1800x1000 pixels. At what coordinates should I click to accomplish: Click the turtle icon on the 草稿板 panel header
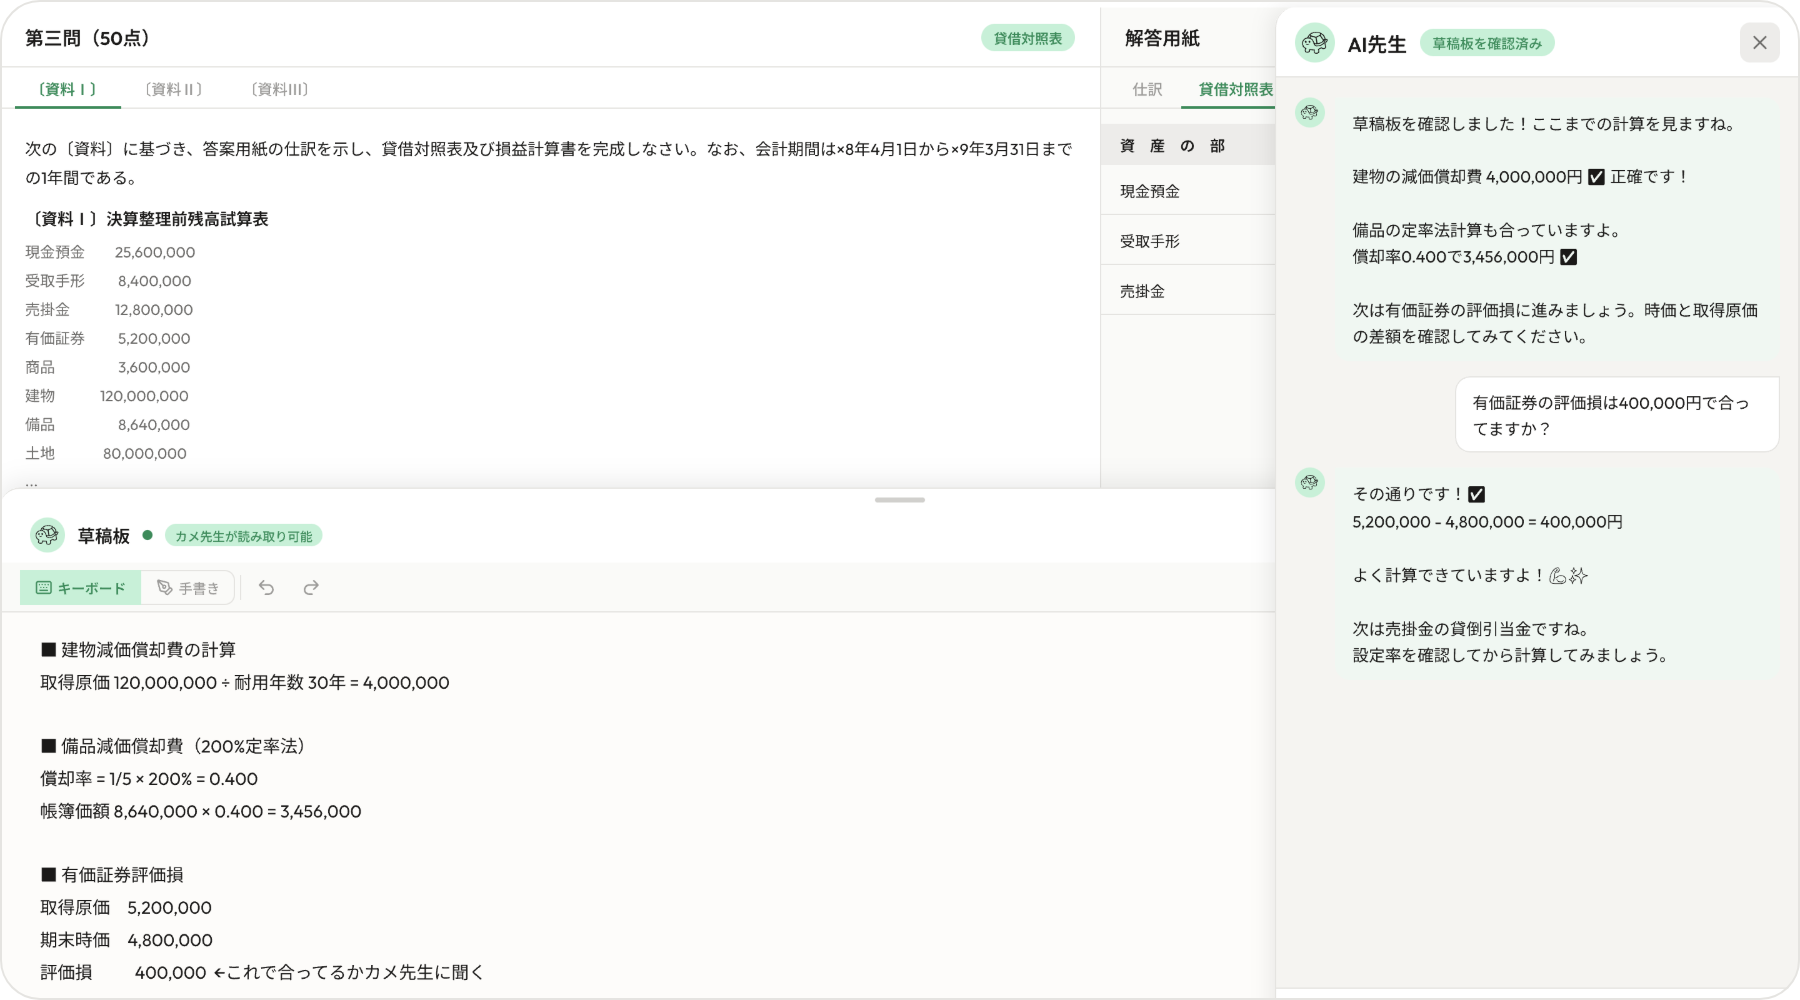pyautogui.click(x=46, y=535)
